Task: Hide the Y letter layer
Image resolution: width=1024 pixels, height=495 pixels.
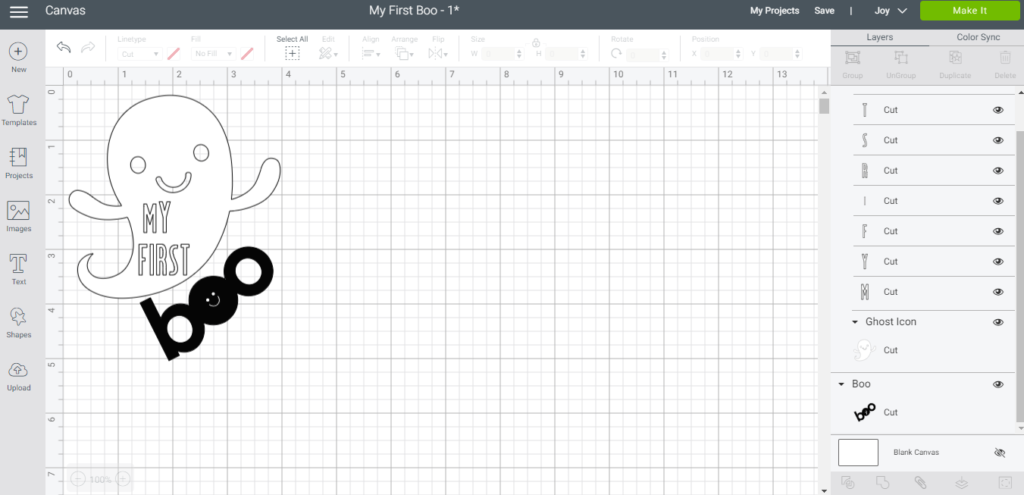Action: point(998,262)
